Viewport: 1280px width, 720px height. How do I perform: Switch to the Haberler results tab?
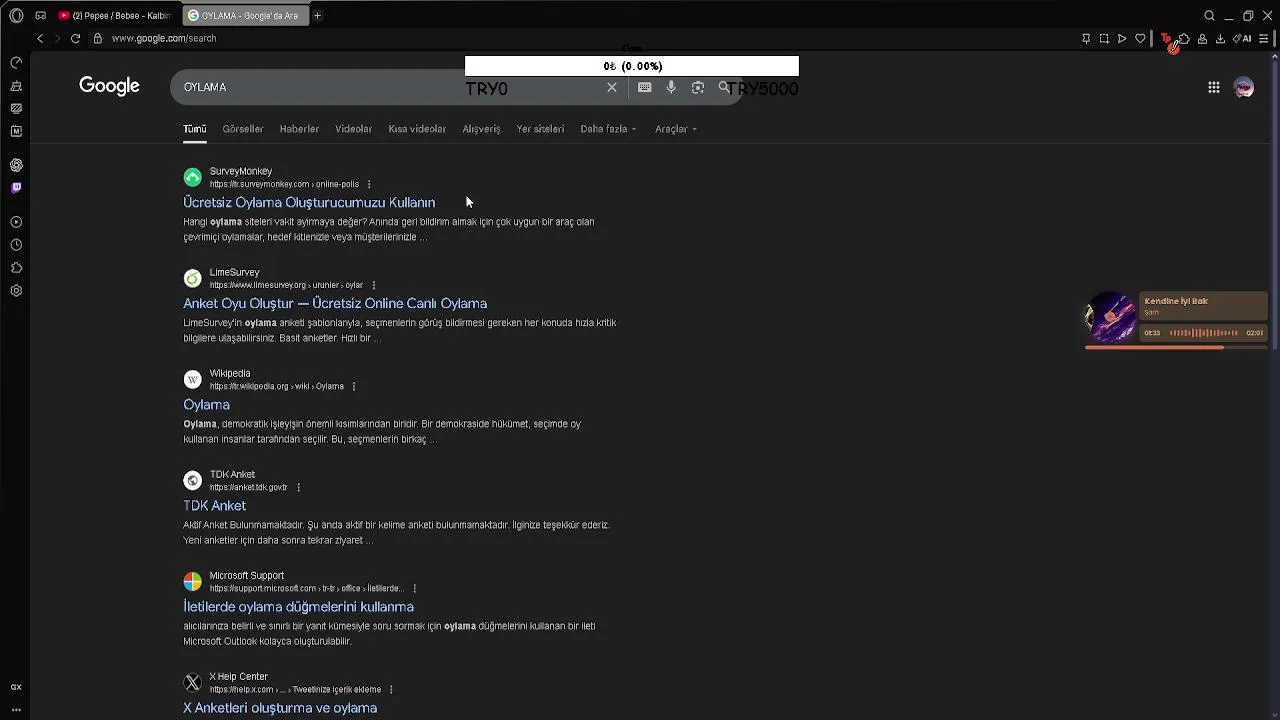pyautogui.click(x=299, y=129)
